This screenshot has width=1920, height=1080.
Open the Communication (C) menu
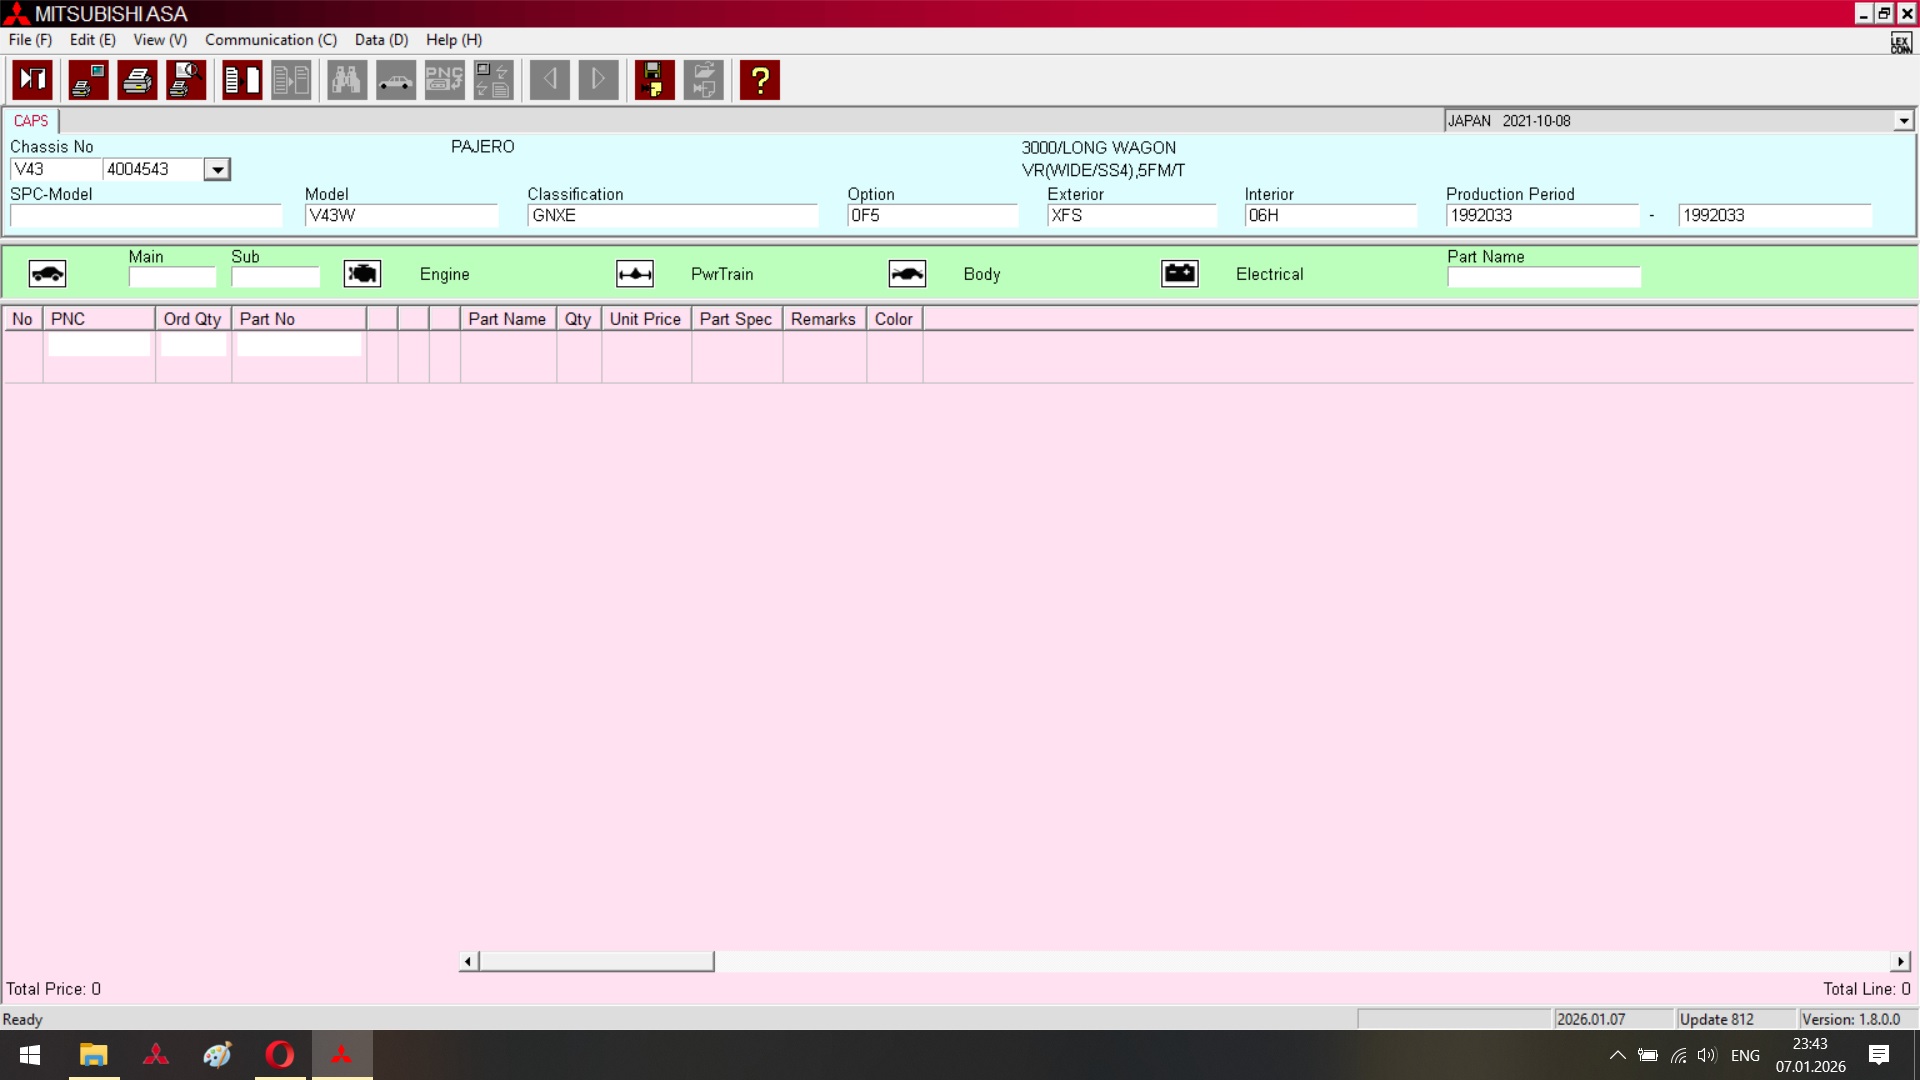[271, 40]
